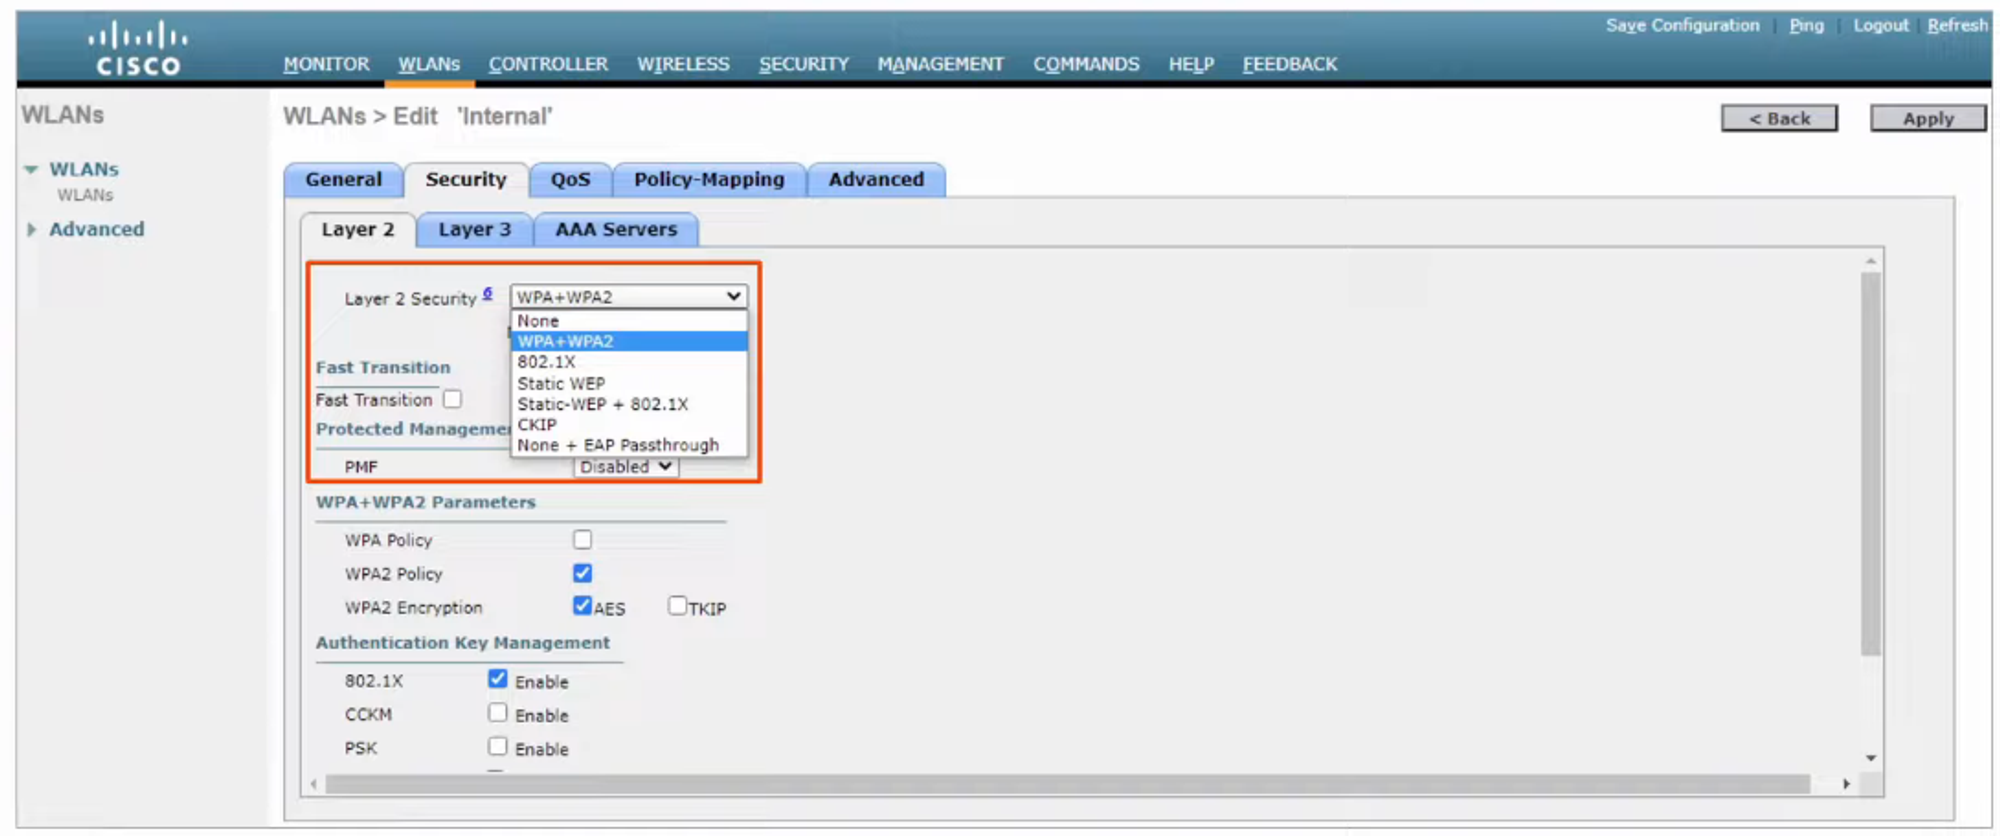Screen dimensions: 2000x836
Task: Click the Apply button
Action: 1927,118
